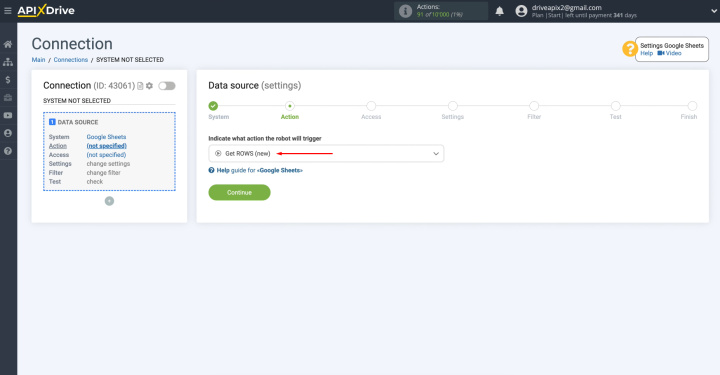Open the YouTube video icon in sidebar
This screenshot has height=375, width=720.
pos(8,115)
